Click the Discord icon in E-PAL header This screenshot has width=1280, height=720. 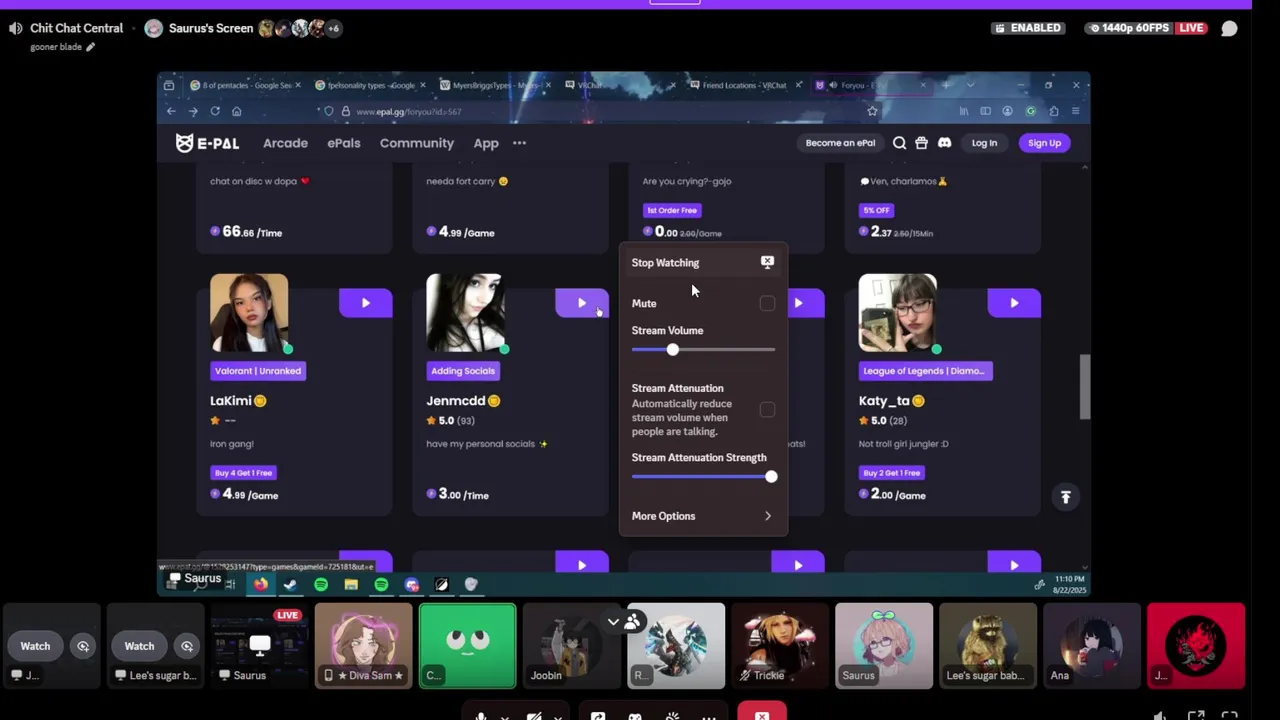[944, 143]
